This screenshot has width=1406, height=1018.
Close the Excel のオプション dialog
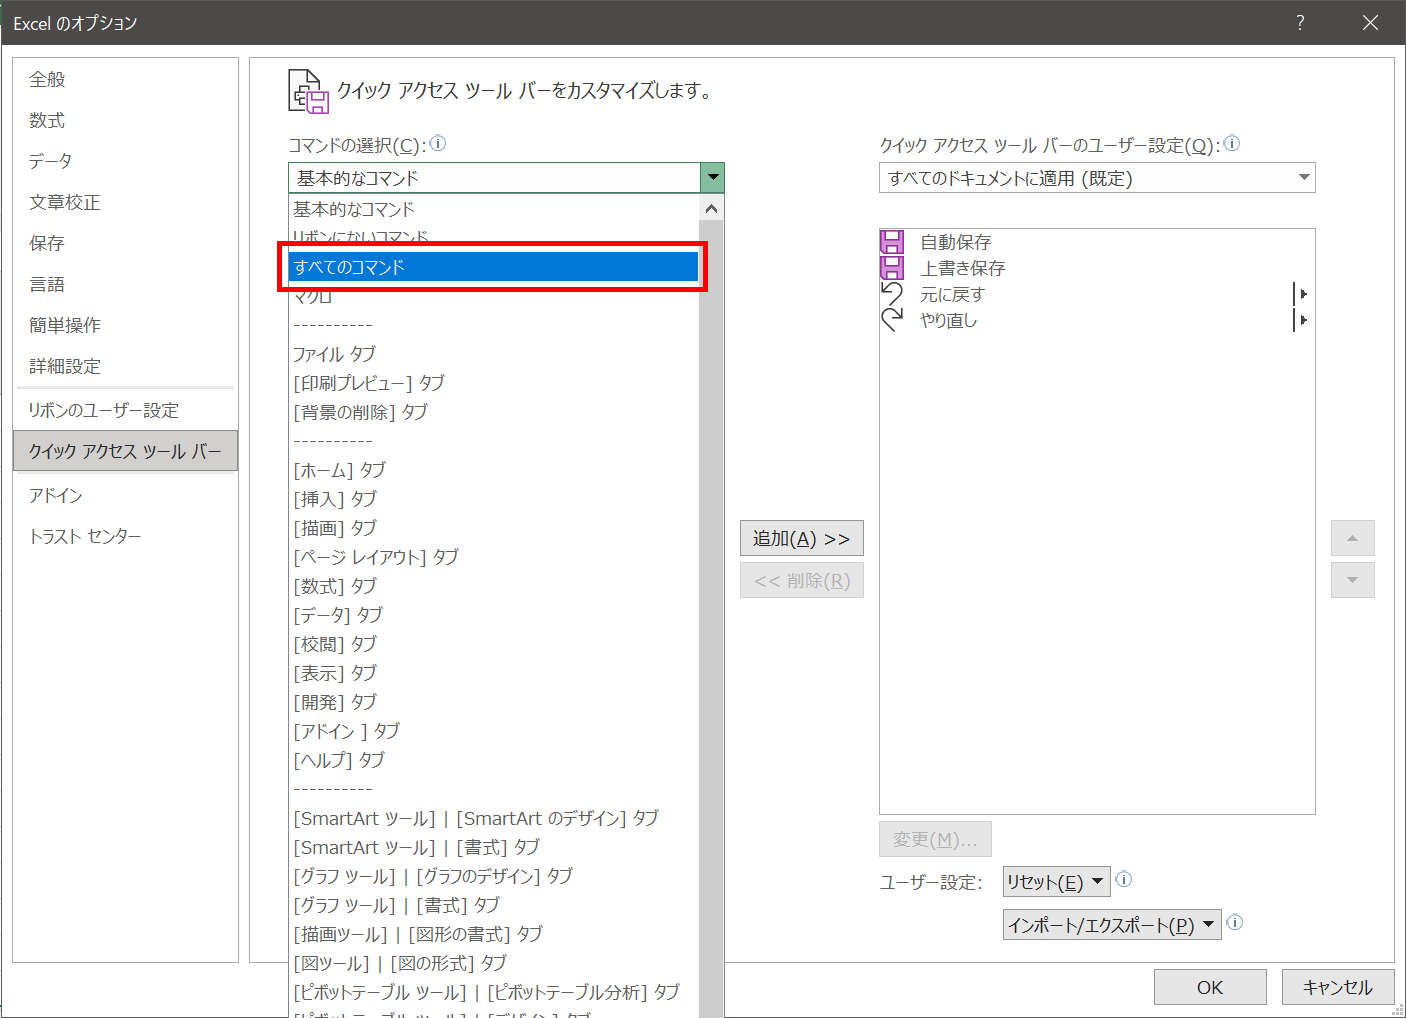pos(1370,23)
